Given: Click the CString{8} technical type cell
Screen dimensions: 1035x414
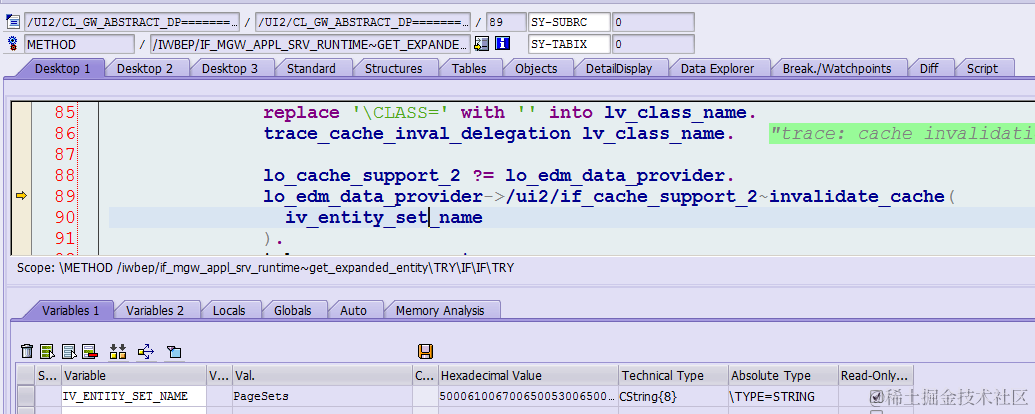Looking at the screenshot, I should [673, 396].
